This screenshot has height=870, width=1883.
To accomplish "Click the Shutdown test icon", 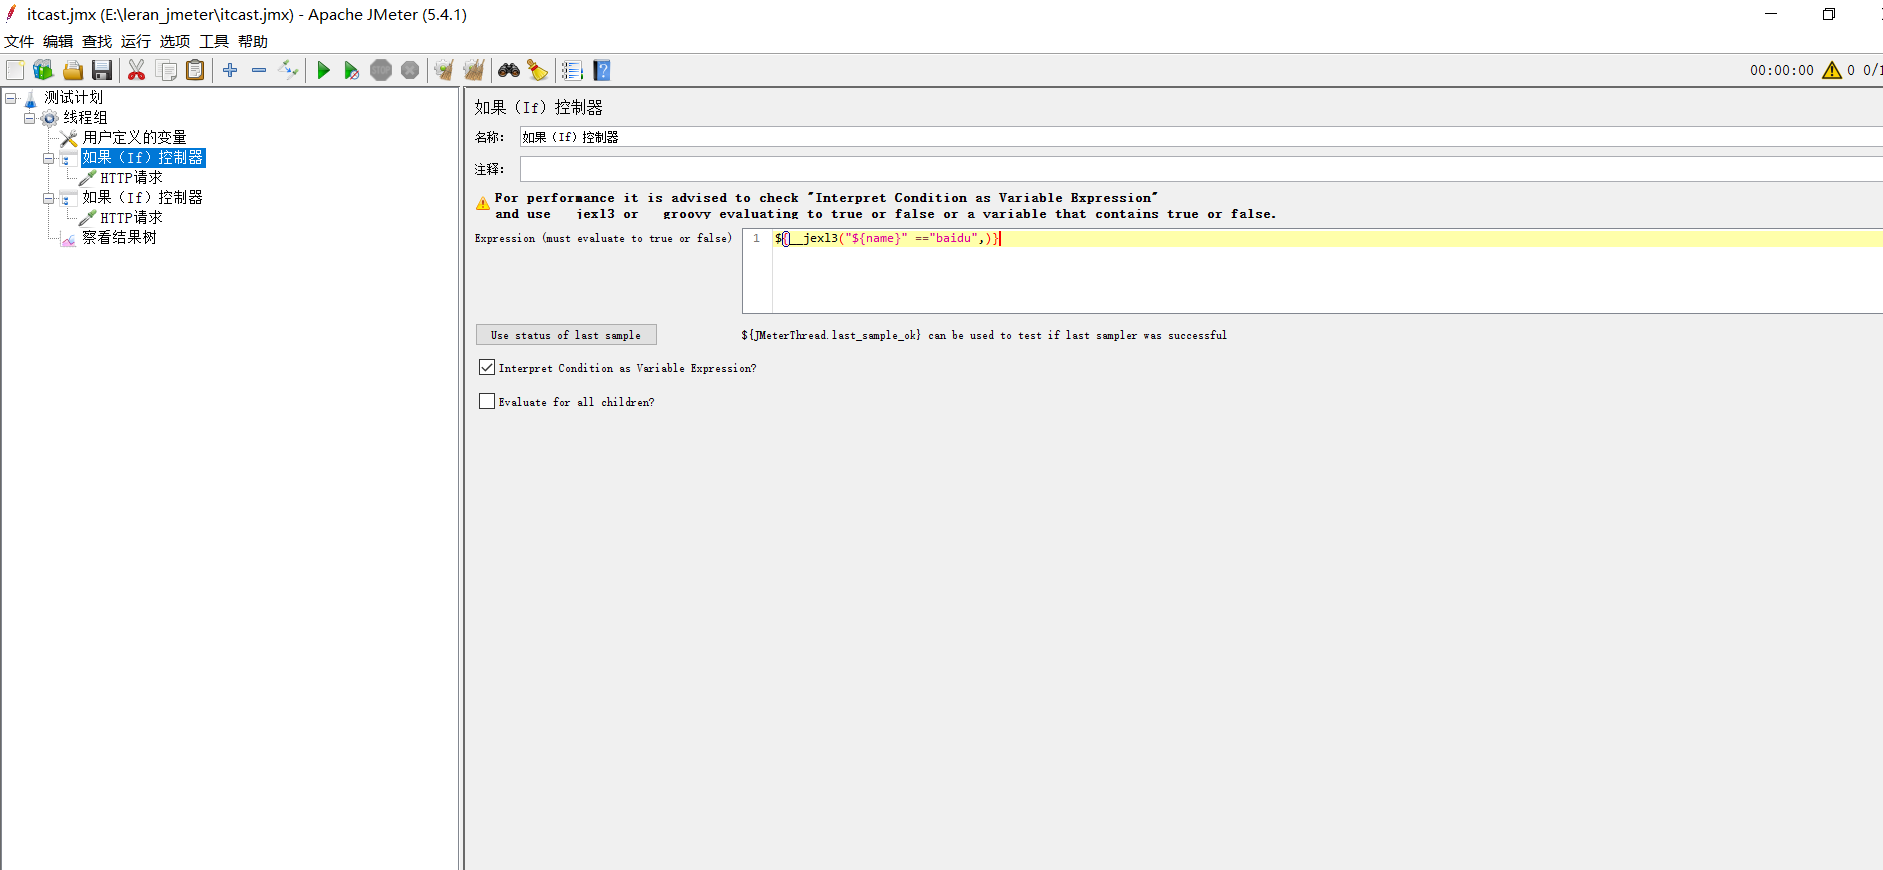I will pos(410,70).
